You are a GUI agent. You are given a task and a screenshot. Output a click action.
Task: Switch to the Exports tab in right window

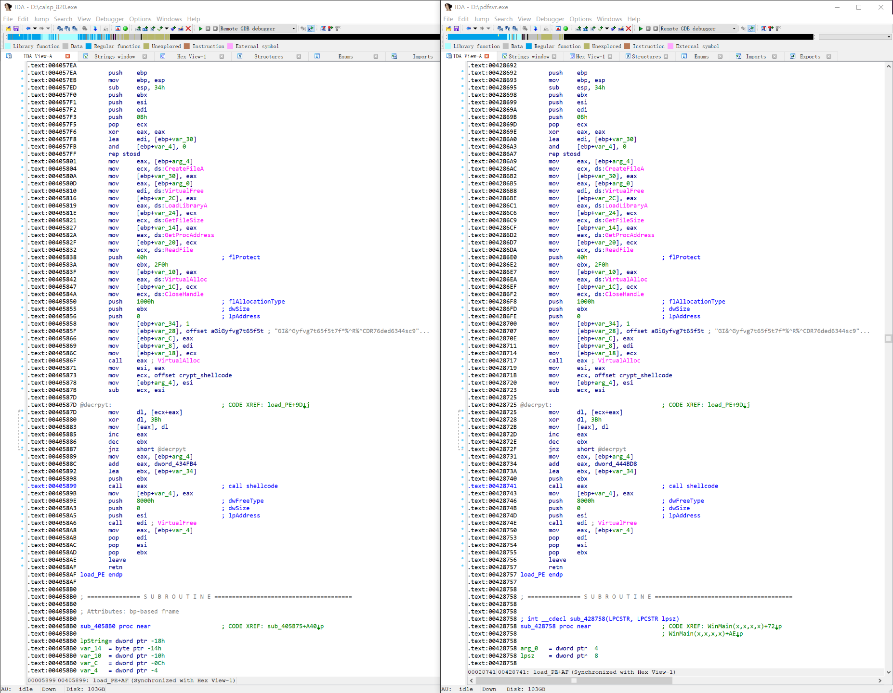(x=808, y=56)
